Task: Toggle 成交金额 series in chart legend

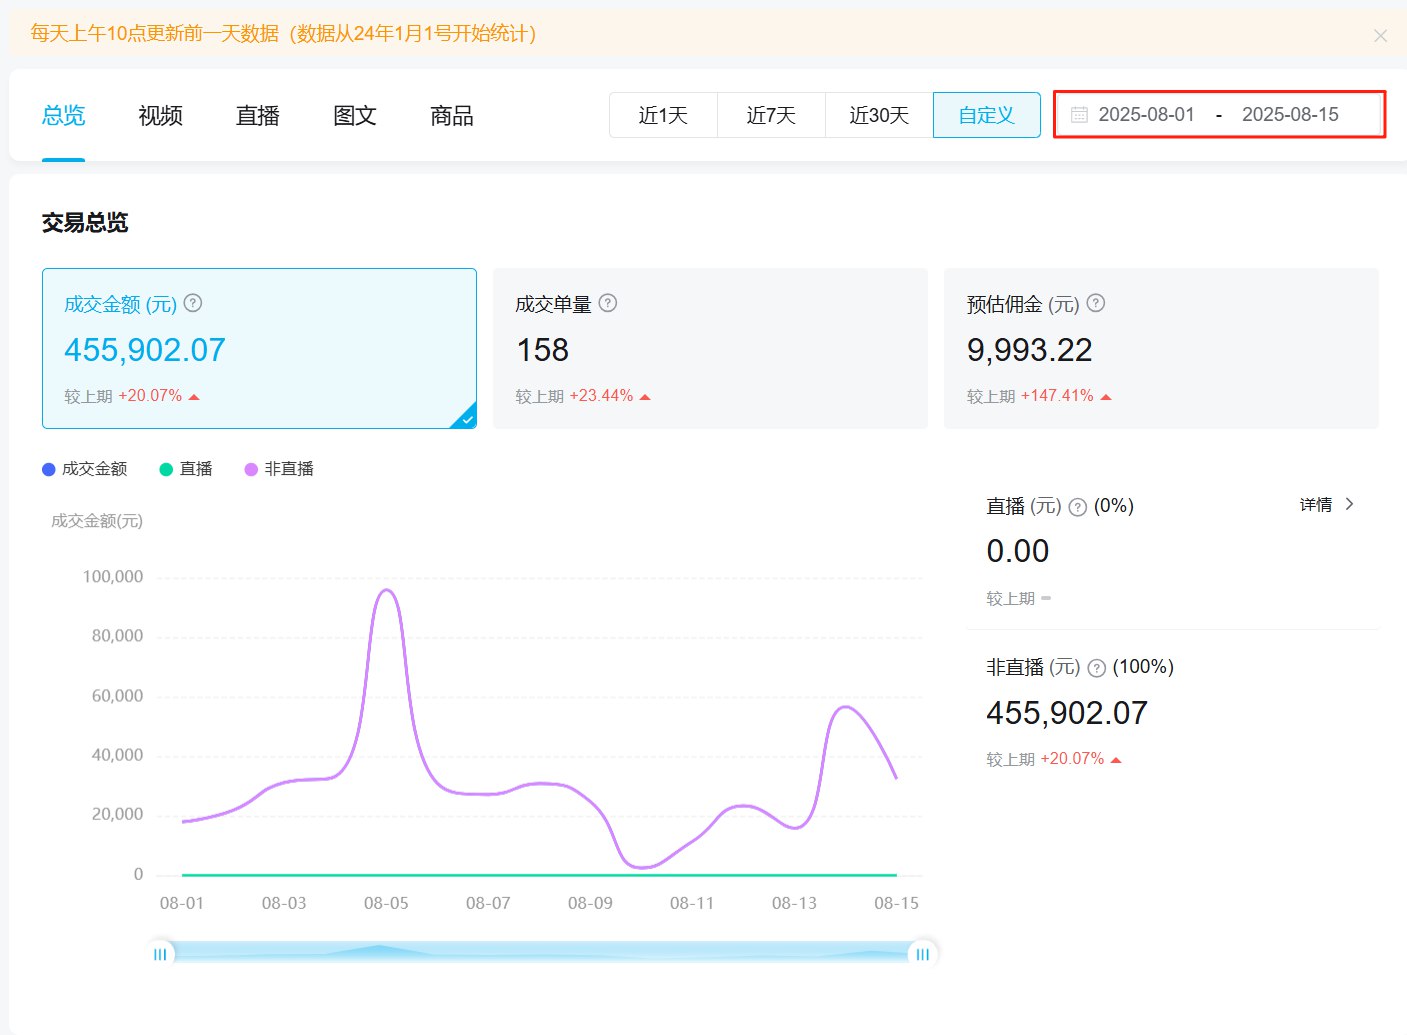Action: click(85, 469)
